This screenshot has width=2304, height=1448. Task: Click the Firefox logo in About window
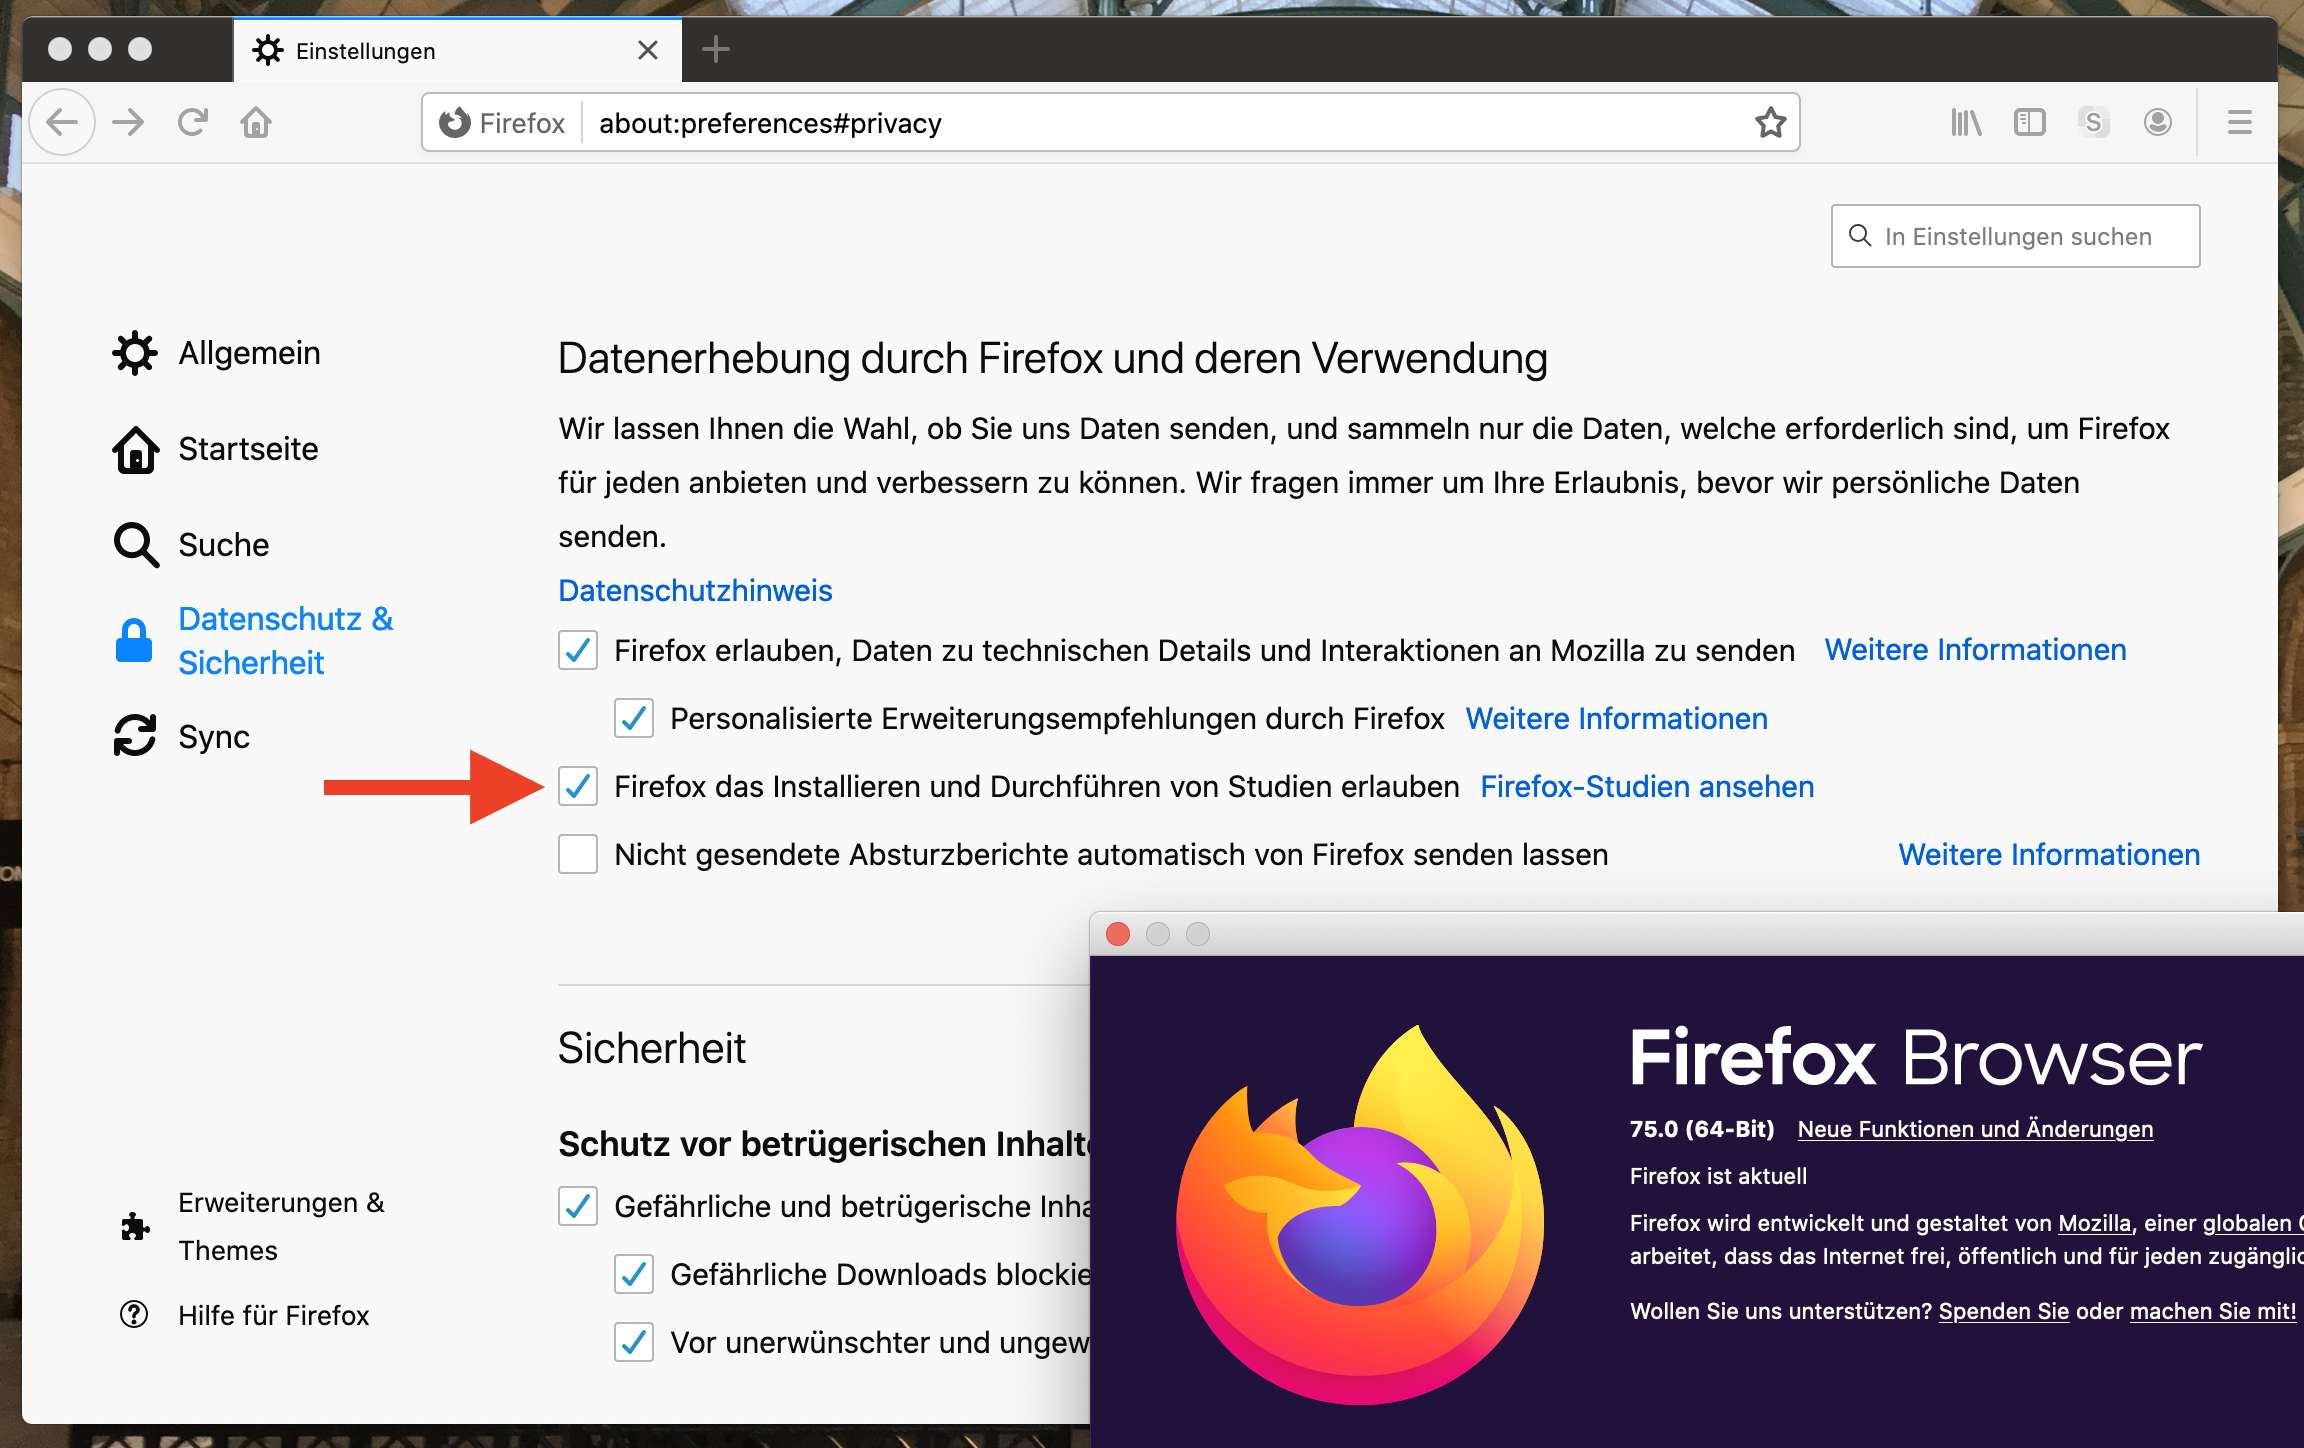pyautogui.click(x=1360, y=1215)
